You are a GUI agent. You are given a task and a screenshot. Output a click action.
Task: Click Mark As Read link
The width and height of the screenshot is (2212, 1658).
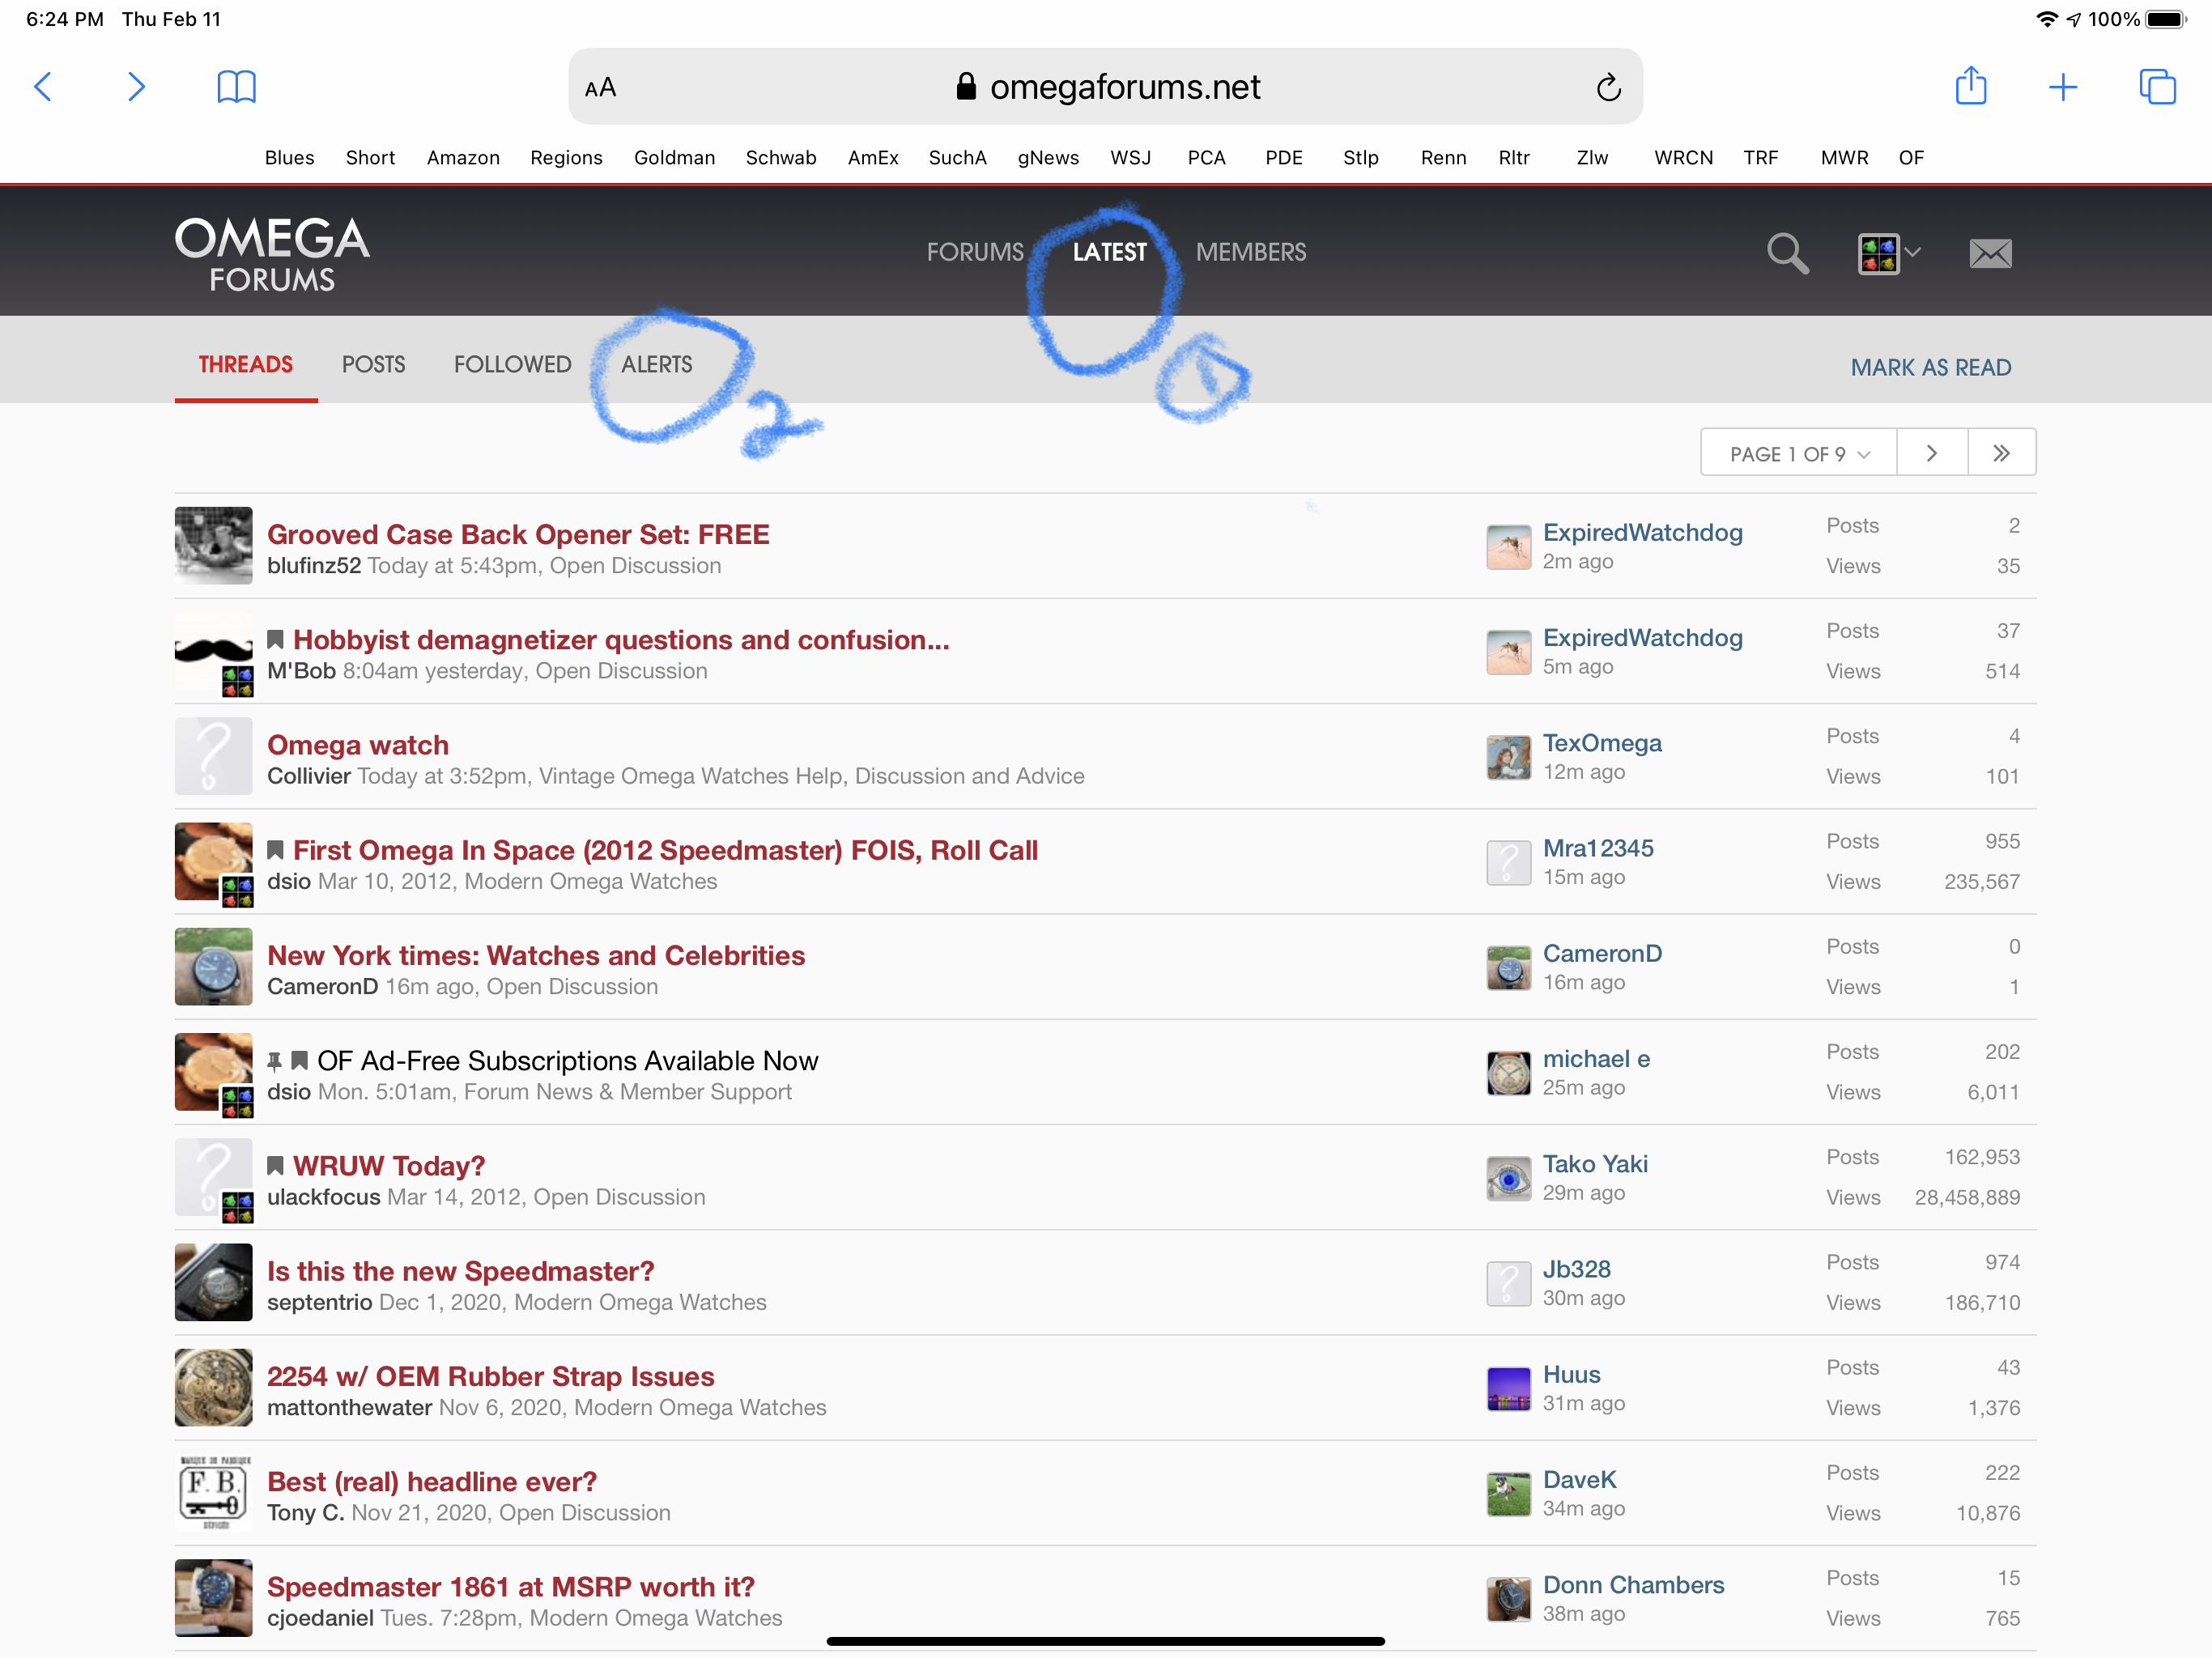1930,367
